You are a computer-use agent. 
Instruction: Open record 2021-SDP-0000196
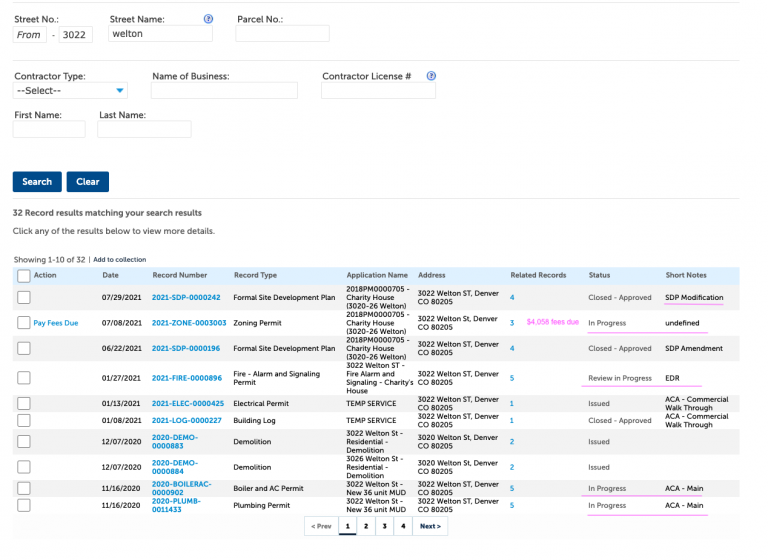pyautogui.click(x=186, y=348)
